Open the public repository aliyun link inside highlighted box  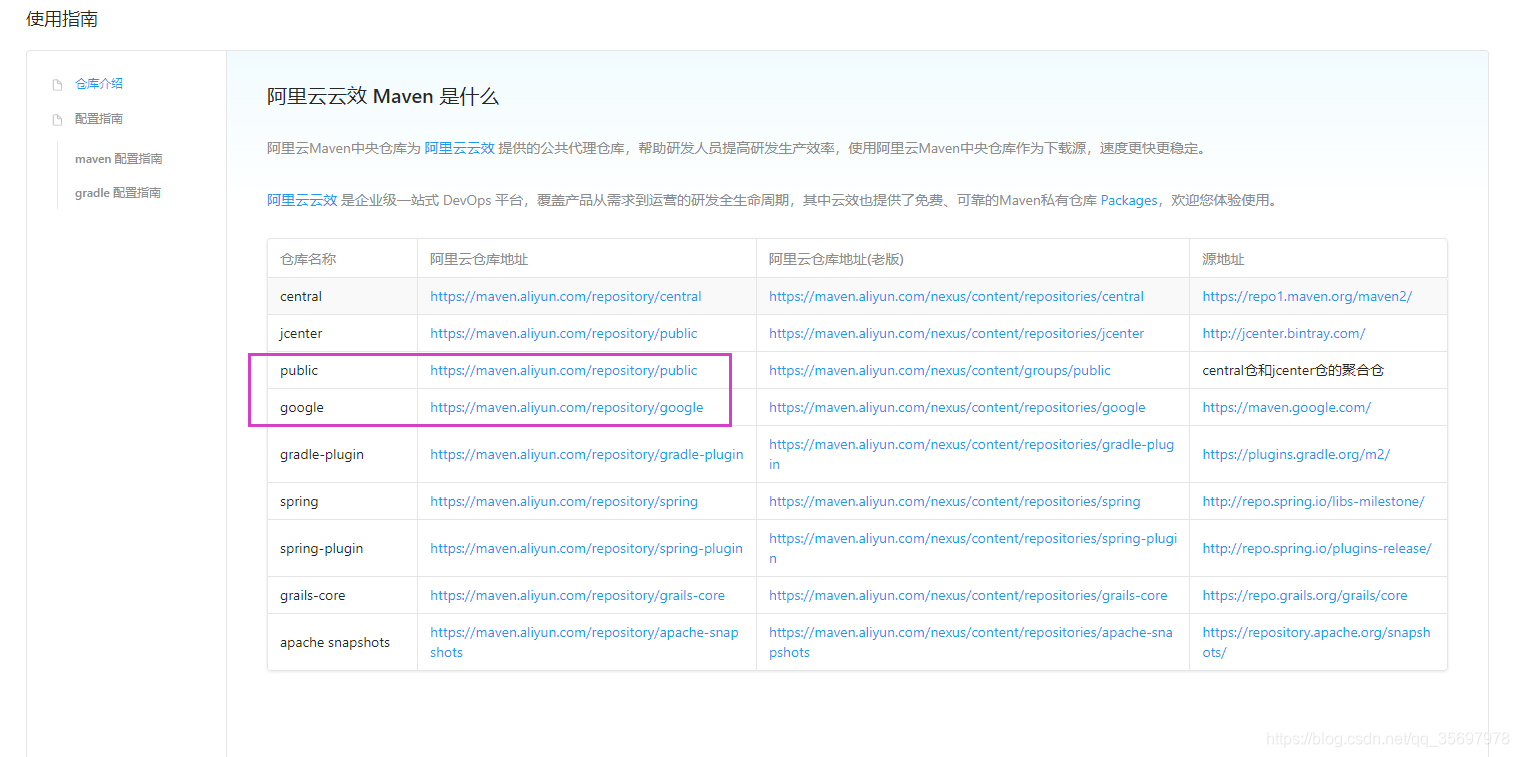tap(563, 370)
